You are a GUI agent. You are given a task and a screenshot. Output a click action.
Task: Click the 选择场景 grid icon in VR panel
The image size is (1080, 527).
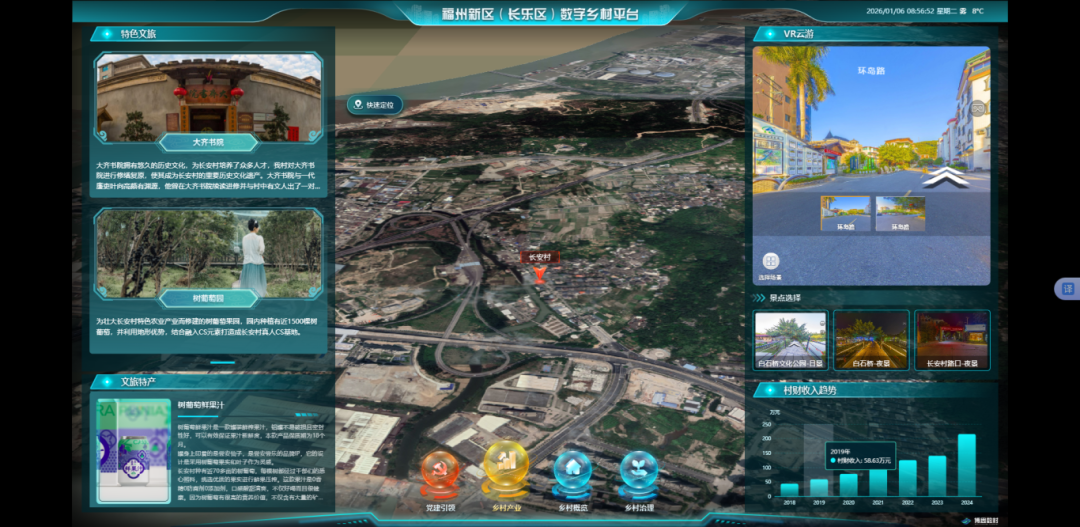tap(770, 261)
